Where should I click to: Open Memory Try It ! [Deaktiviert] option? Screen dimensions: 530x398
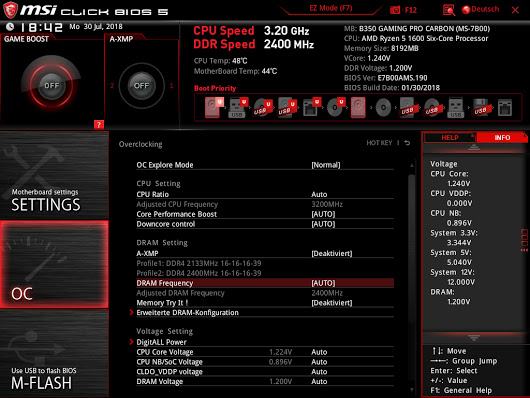point(265,303)
